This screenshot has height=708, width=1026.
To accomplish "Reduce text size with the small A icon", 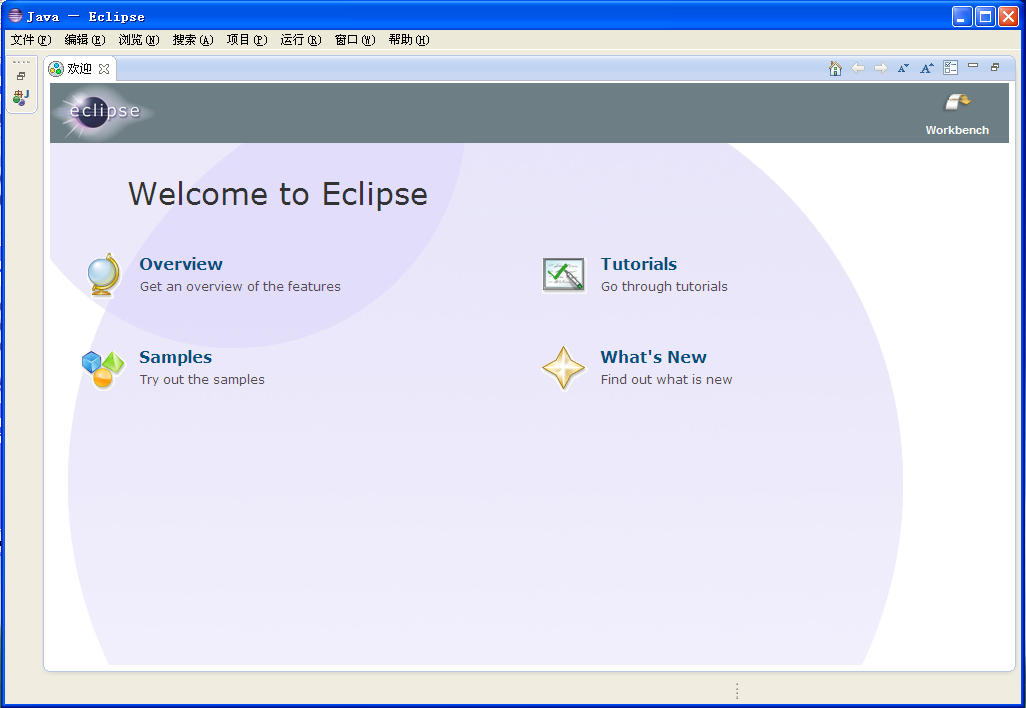I will coord(903,67).
